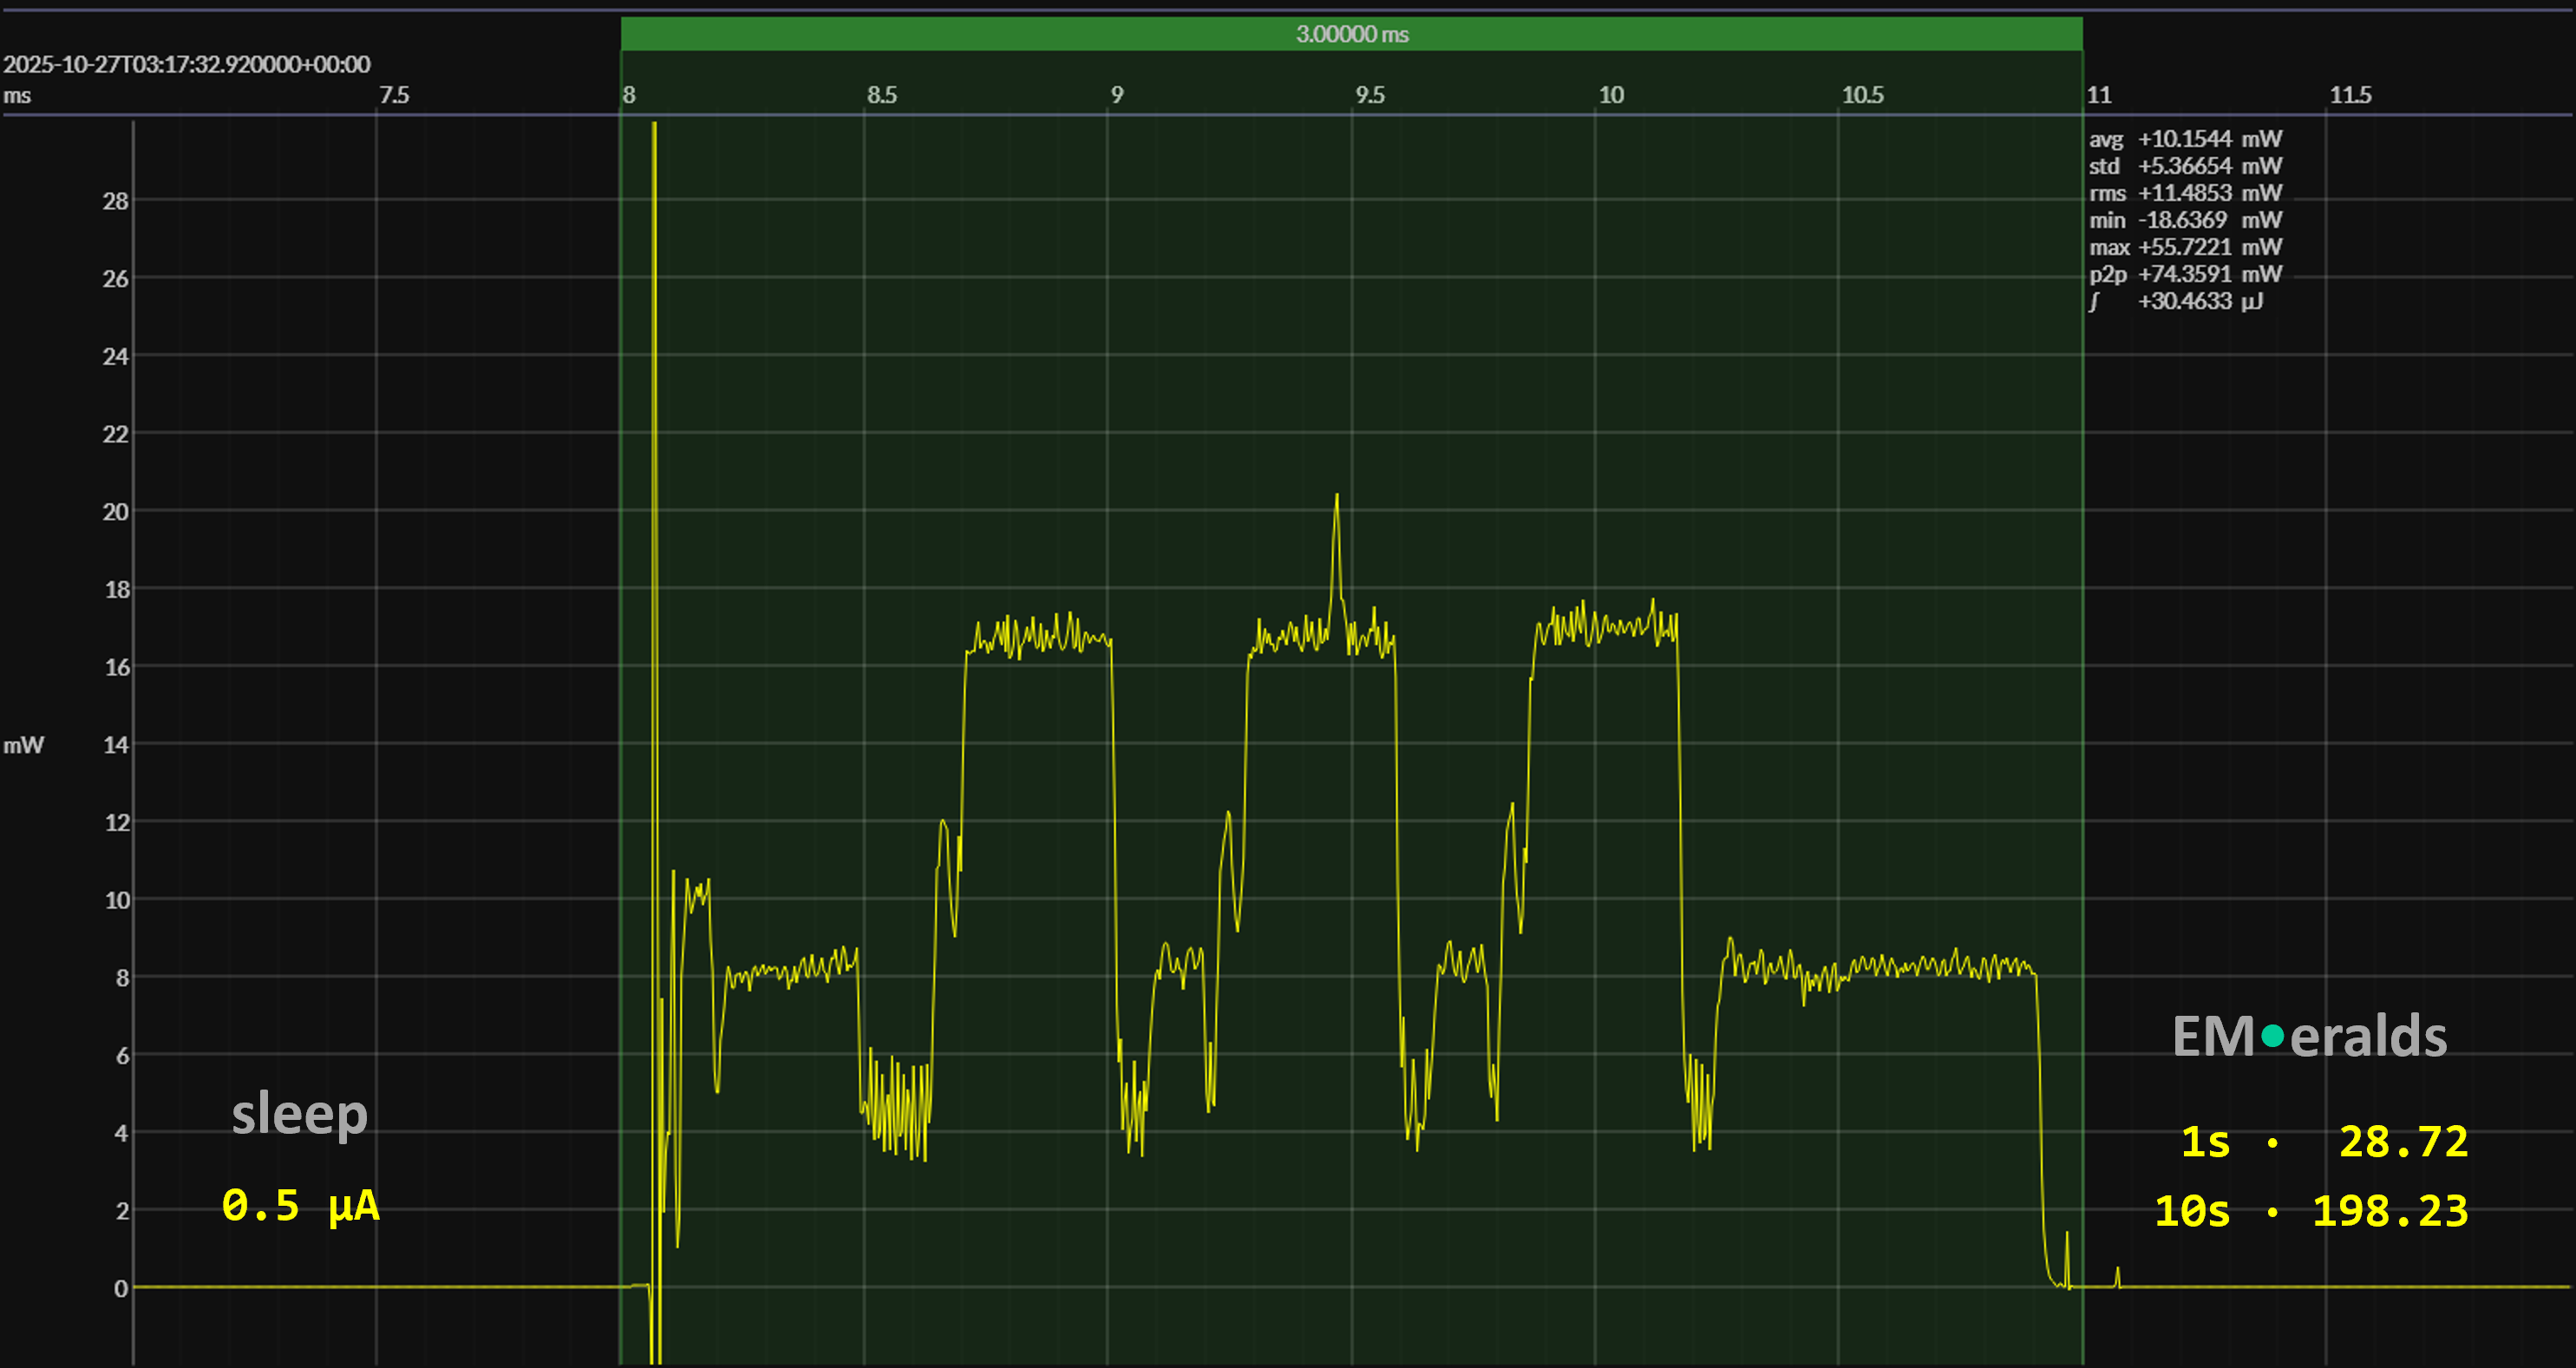Click the p2p +74.3591 mW statistic
The image size is (2576, 1368).
click(x=2184, y=274)
